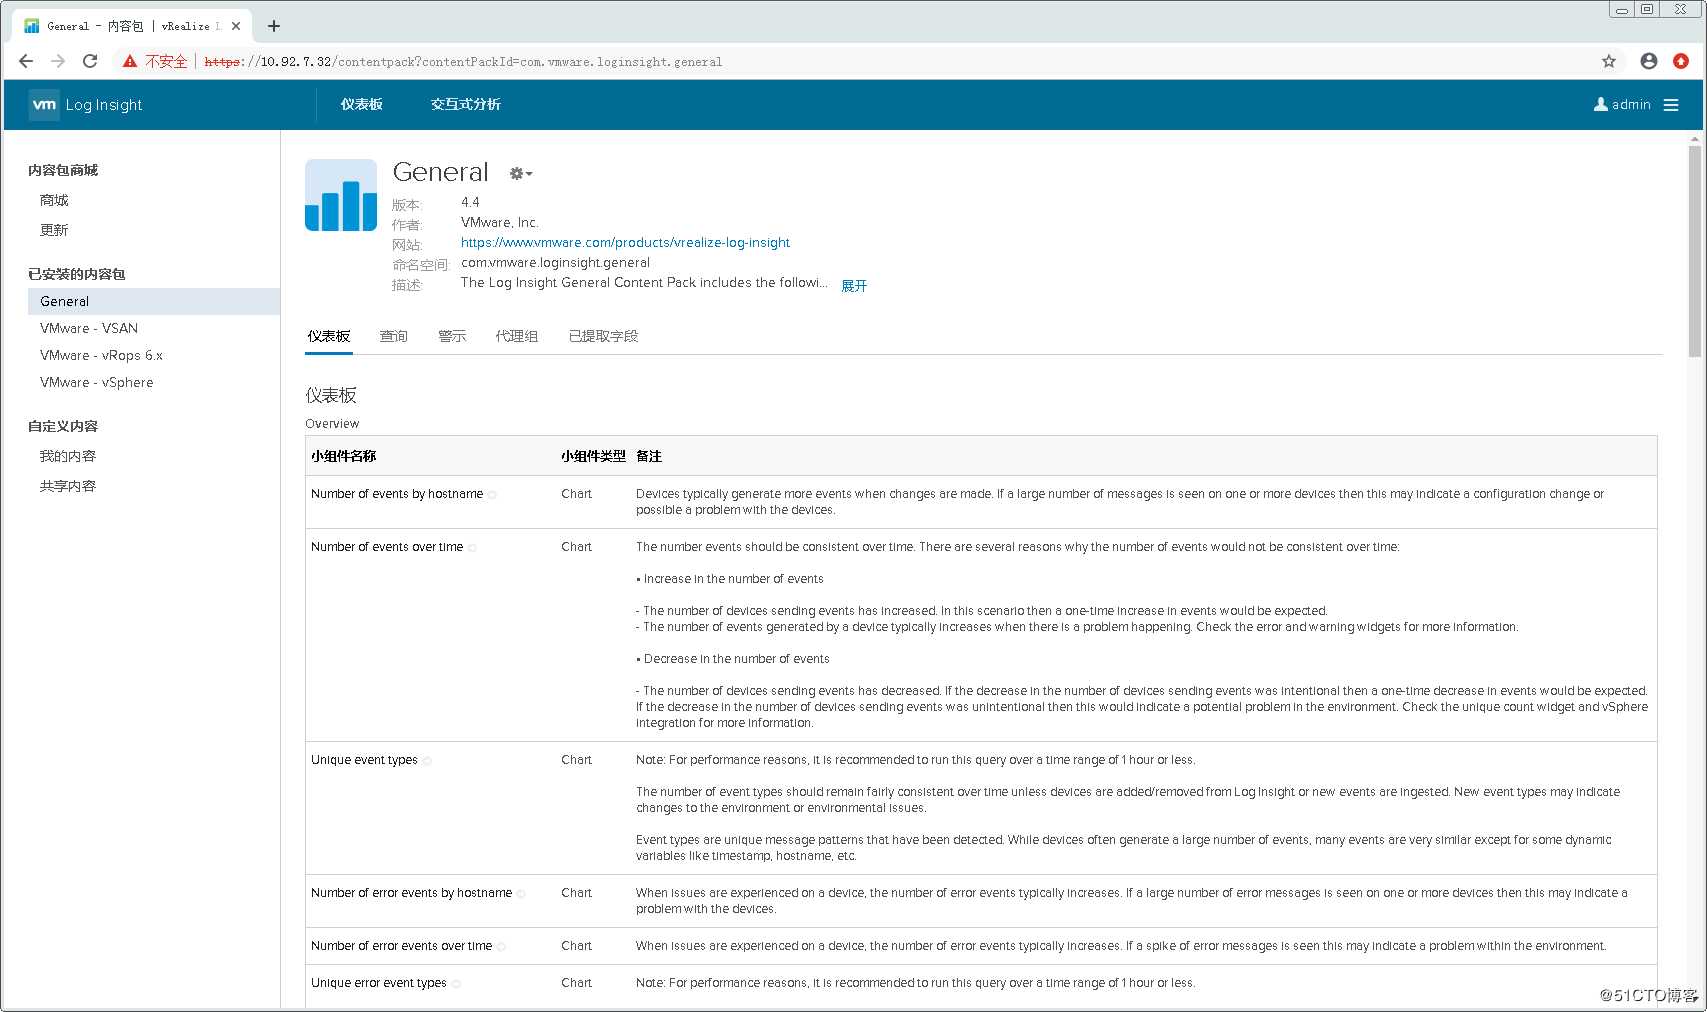The width and height of the screenshot is (1707, 1012).
Task: Open info icon for Number of error events over time
Action: click(501, 947)
